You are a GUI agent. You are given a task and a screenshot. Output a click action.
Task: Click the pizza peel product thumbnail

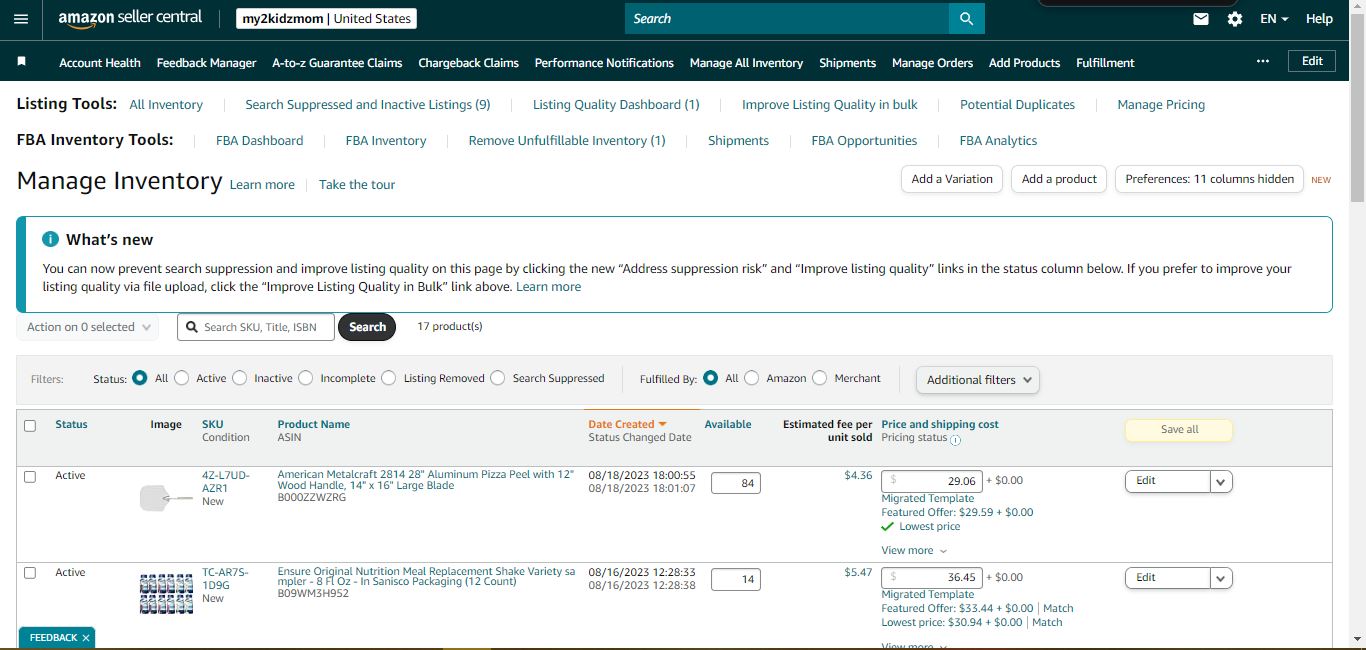pyautogui.click(x=166, y=497)
